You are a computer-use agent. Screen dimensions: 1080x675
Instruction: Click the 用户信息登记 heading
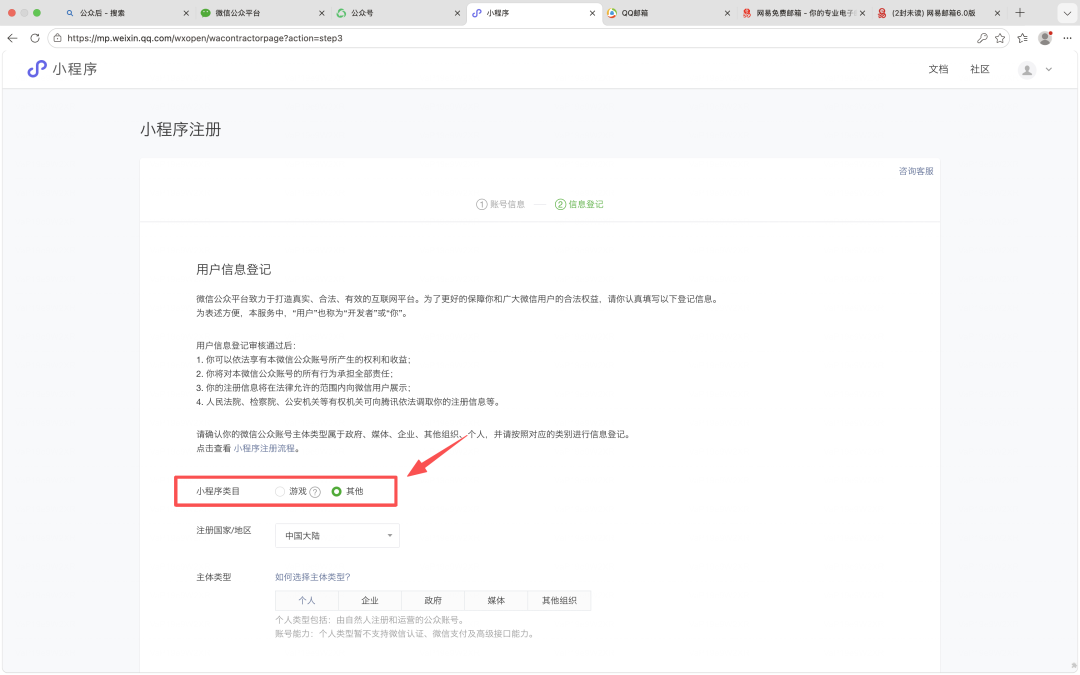click(x=233, y=269)
